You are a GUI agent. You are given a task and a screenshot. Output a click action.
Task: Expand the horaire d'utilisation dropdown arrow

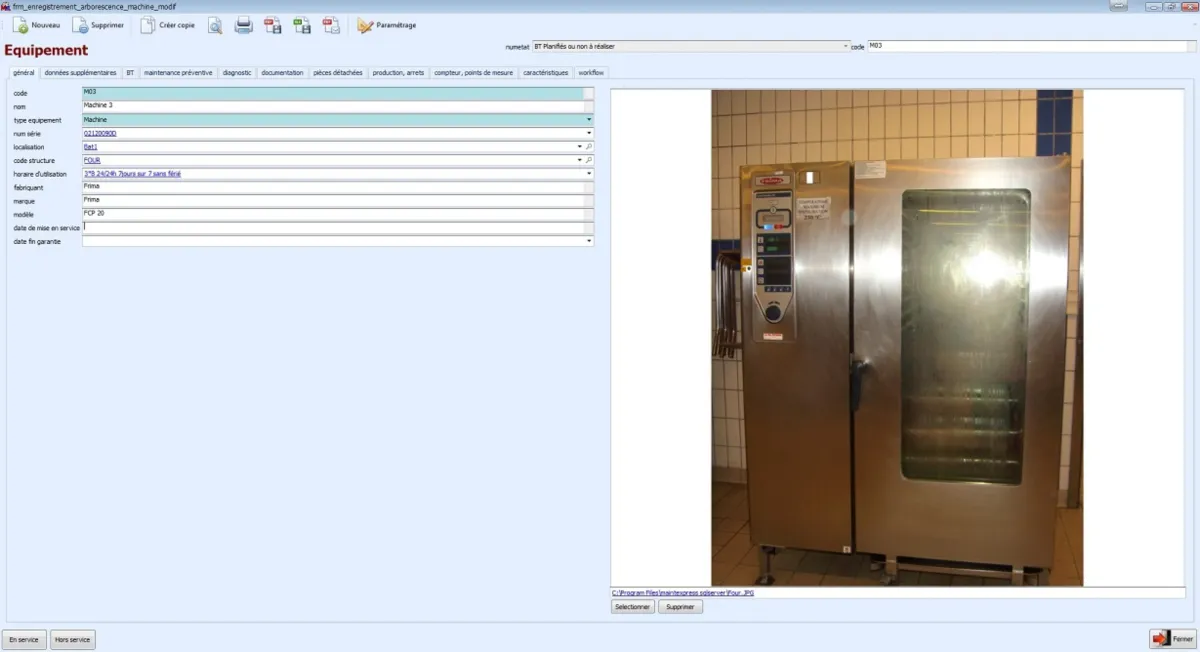coord(589,173)
